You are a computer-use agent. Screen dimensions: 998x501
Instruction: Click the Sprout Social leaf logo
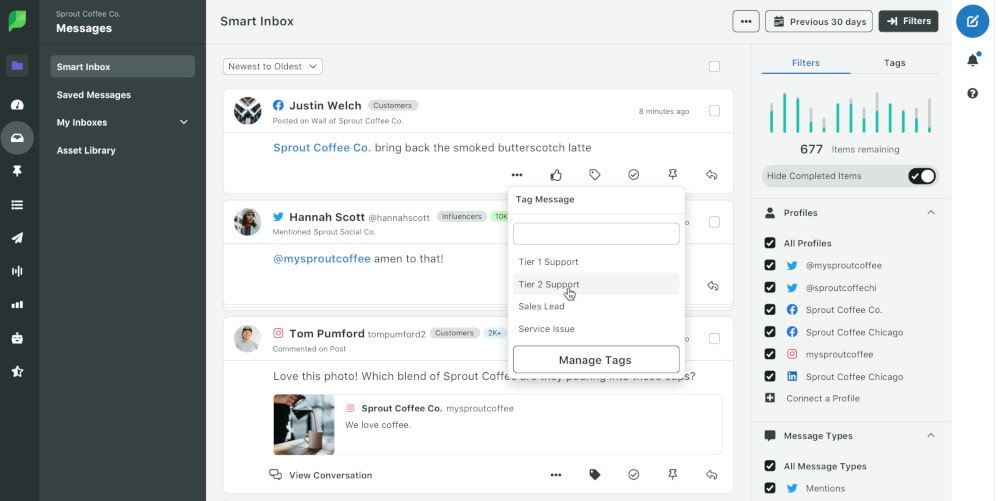tap(17, 21)
